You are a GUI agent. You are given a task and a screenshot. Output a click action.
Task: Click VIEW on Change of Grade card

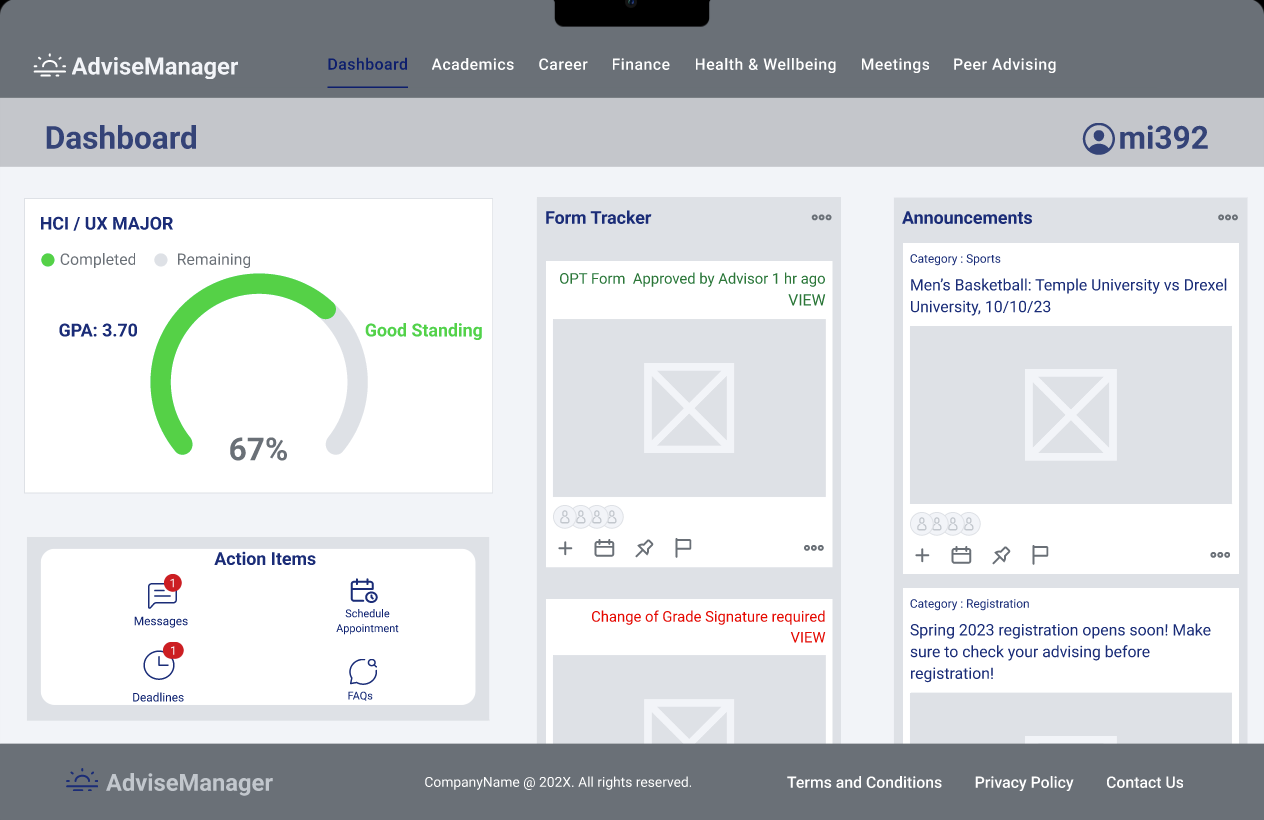(x=808, y=637)
